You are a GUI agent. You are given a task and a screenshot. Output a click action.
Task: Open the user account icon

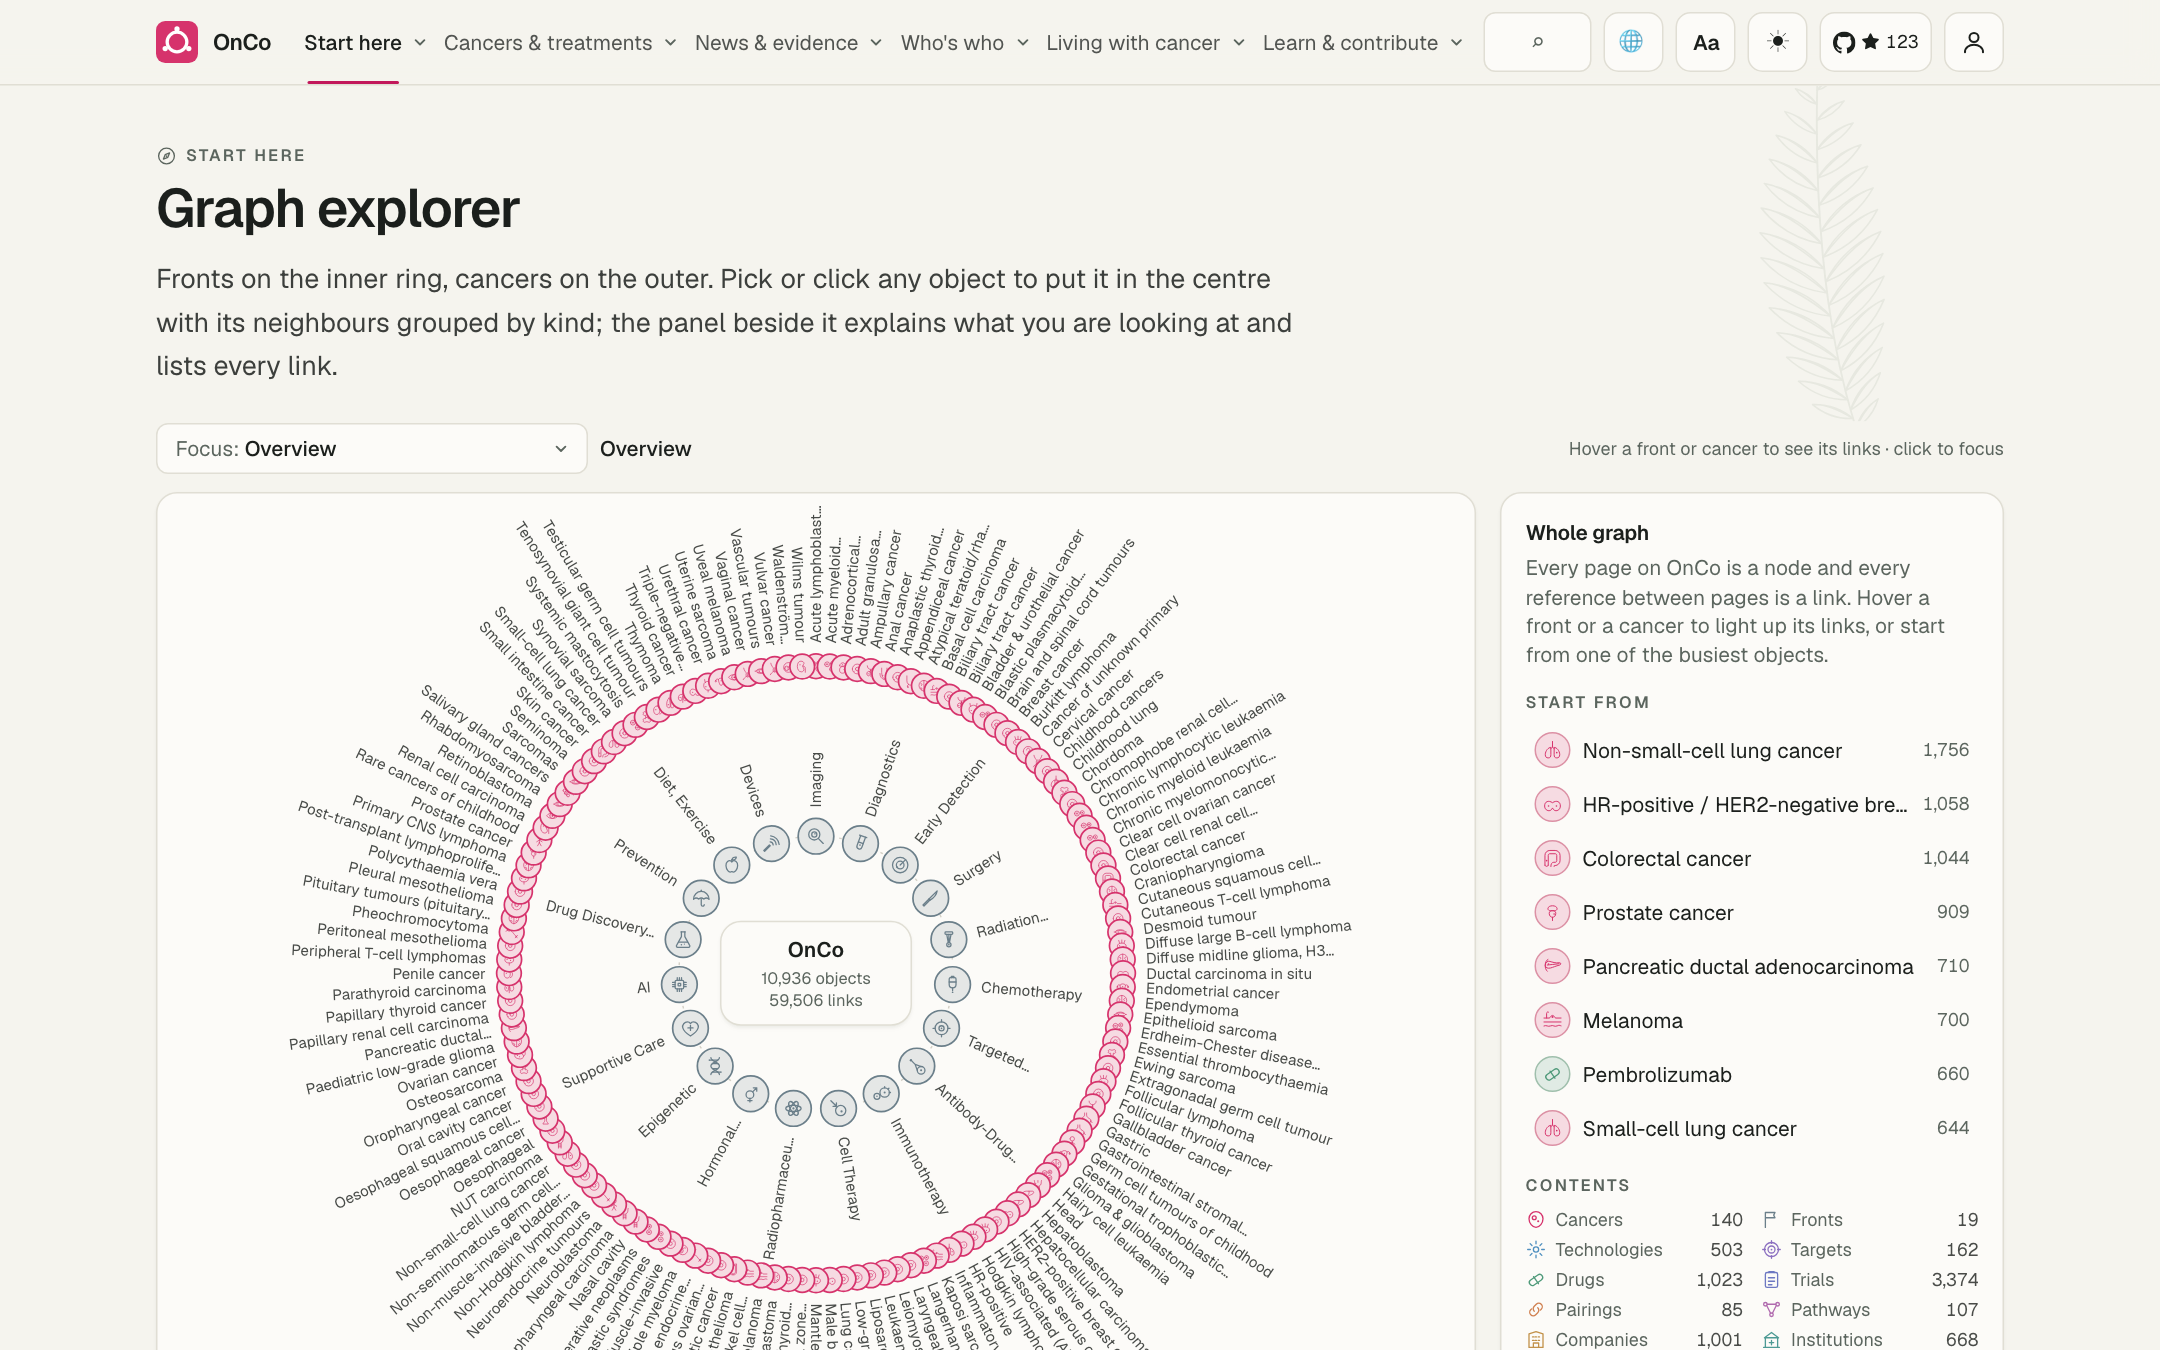(x=1973, y=42)
